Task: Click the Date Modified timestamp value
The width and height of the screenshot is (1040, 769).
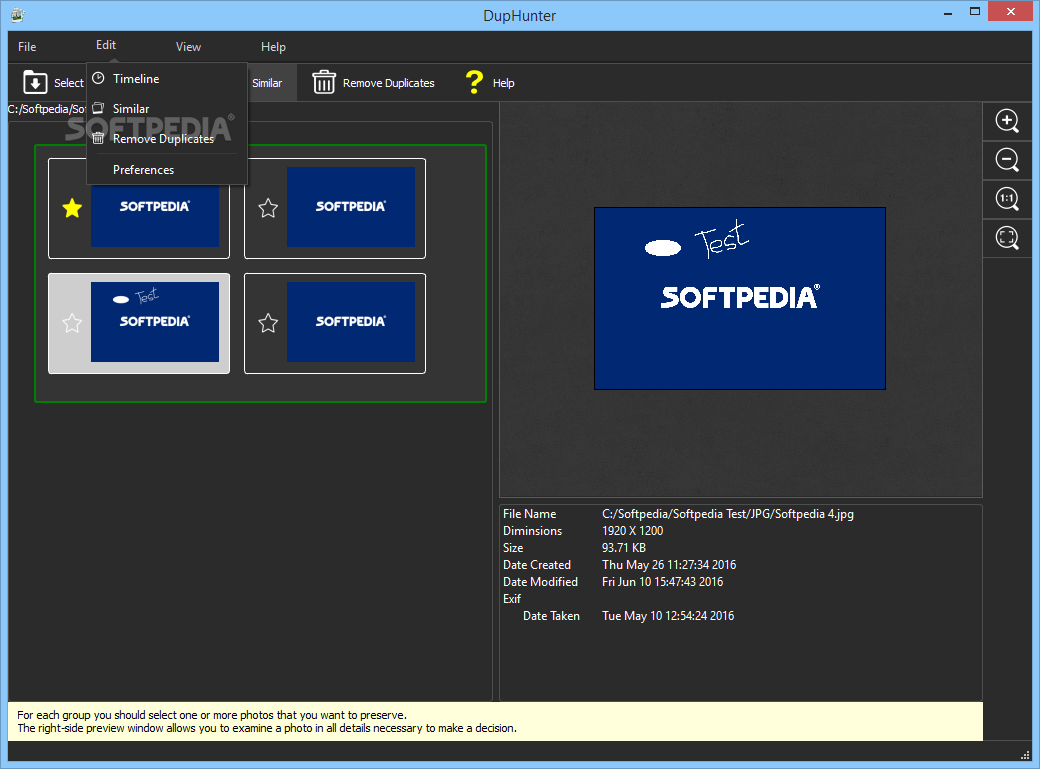Action: 662,582
